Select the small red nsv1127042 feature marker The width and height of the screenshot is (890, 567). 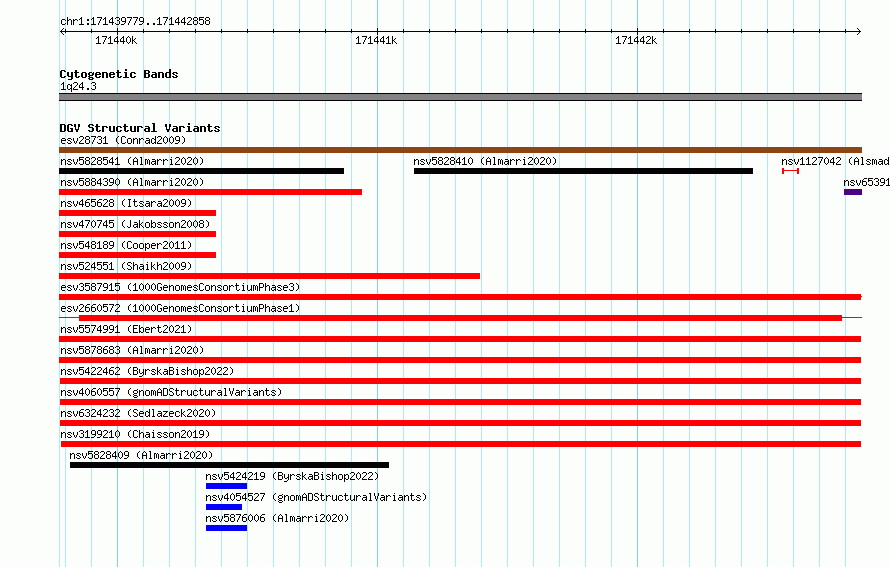[x=790, y=171]
